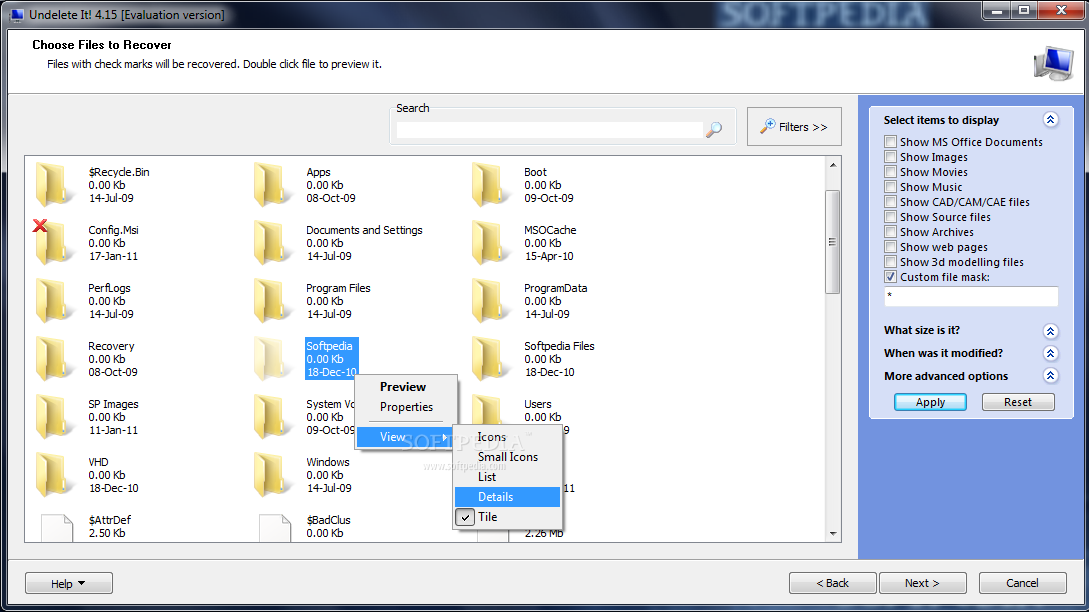
Task: Click the $Recycle.Bin folder icon
Action: click(x=55, y=185)
